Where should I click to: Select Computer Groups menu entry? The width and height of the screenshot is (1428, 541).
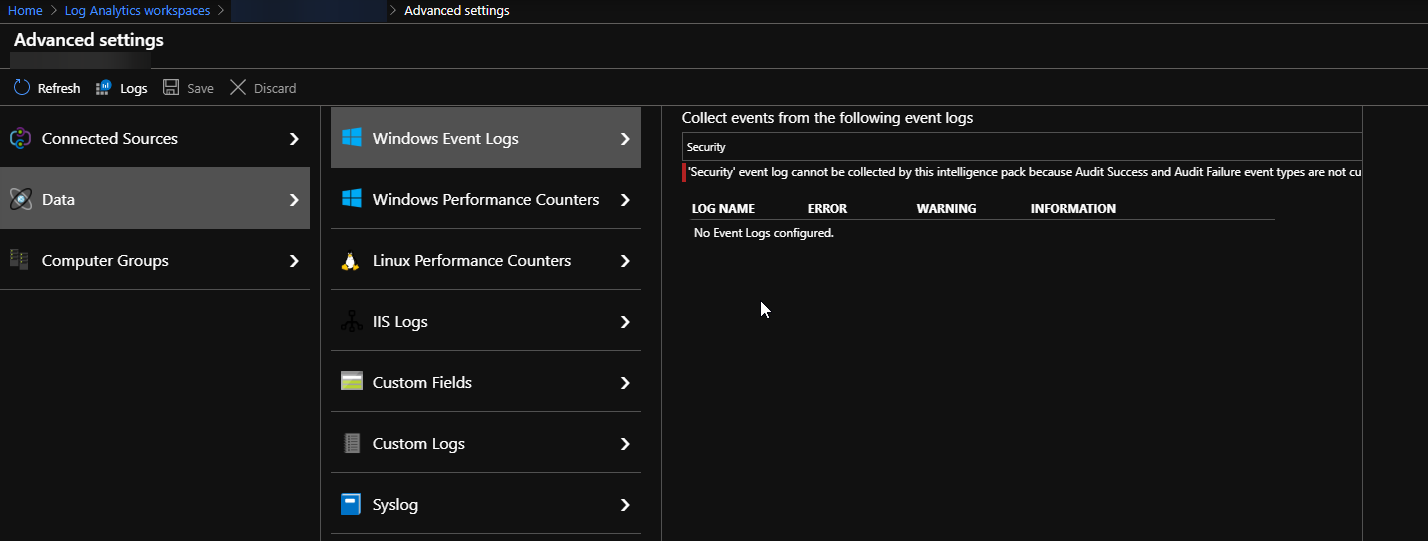pyautogui.click(x=155, y=260)
